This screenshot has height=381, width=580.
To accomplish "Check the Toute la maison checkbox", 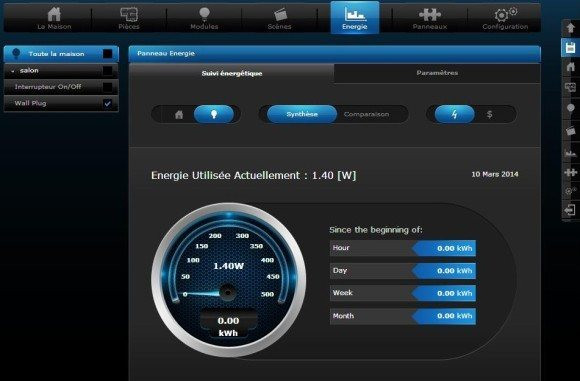I will [x=107, y=54].
